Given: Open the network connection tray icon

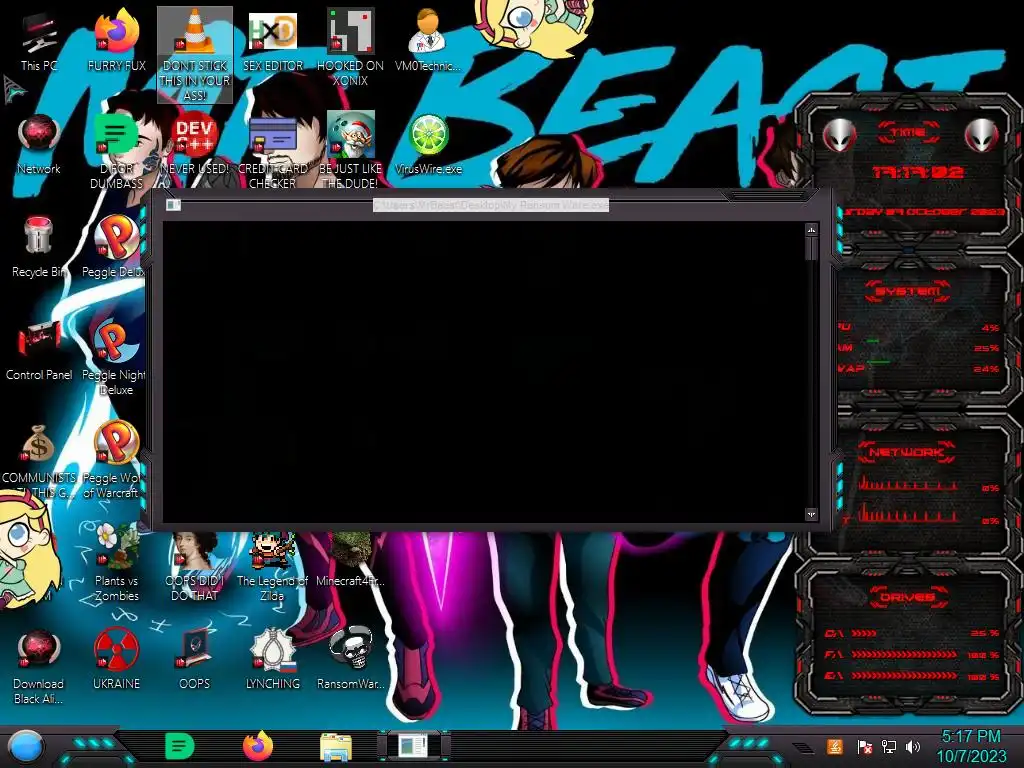Looking at the screenshot, I should click(889, 746).
